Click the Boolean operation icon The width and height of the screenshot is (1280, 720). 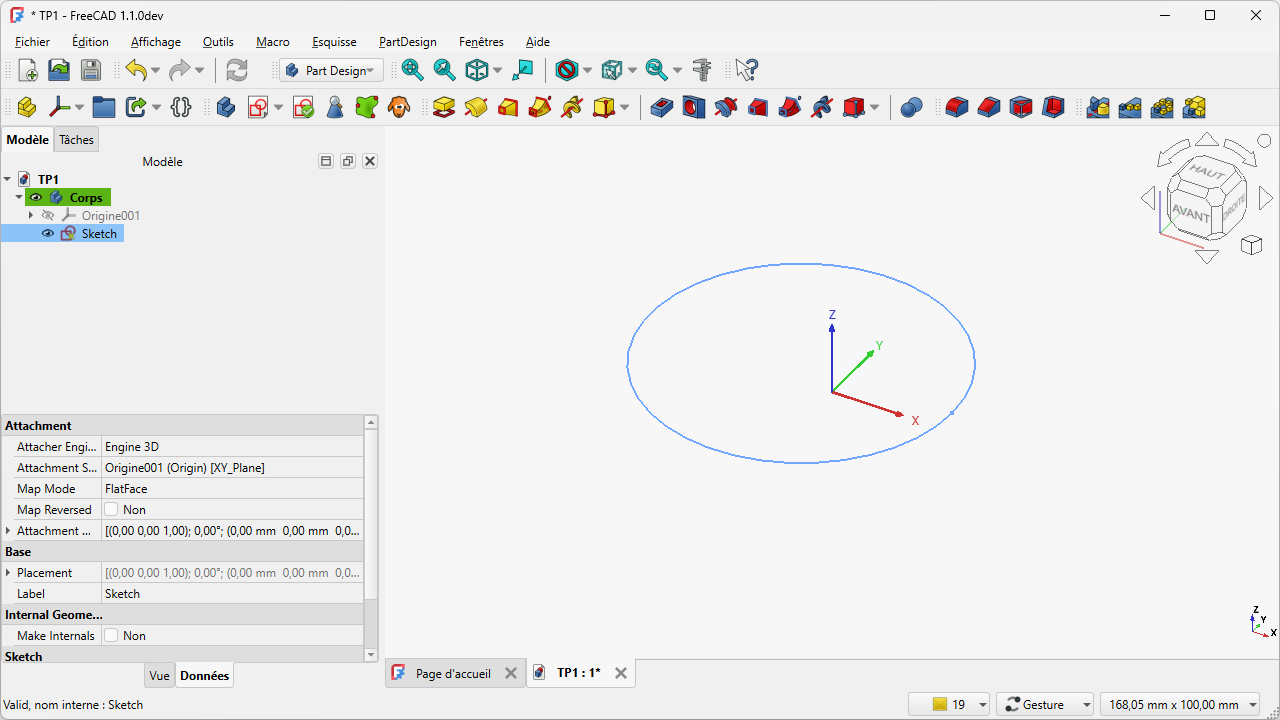[910, 107]
